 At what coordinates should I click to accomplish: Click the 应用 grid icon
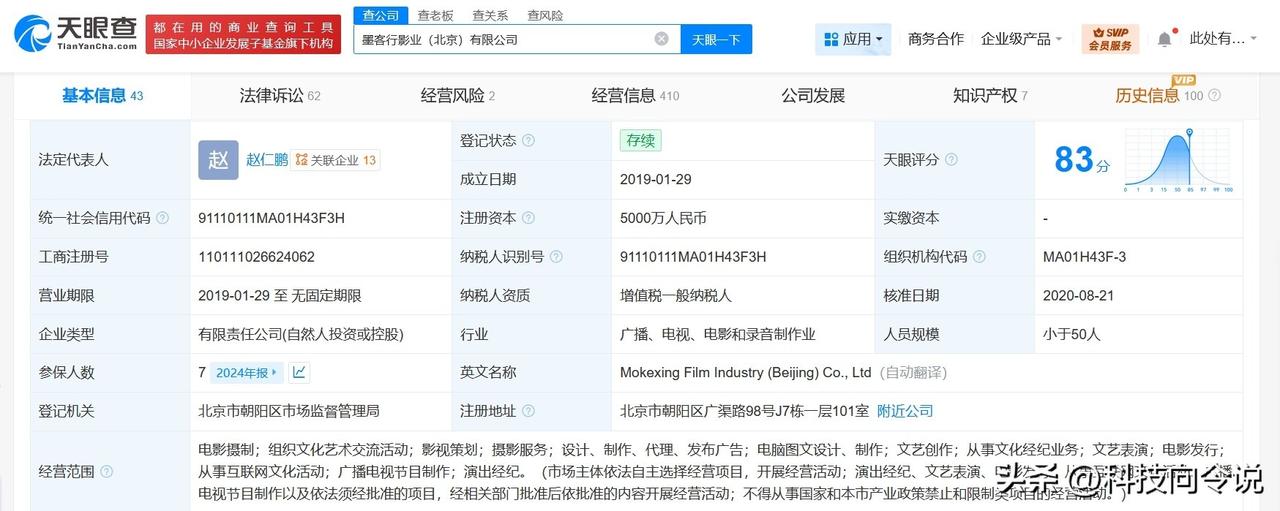click(831, 39)
